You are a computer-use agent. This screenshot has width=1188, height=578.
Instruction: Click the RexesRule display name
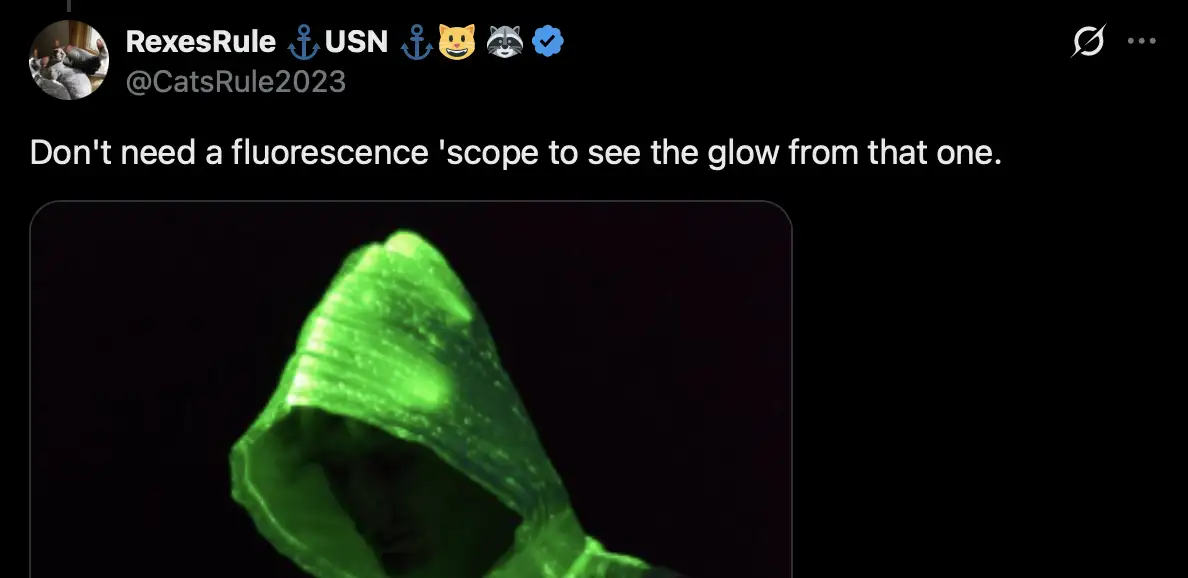pyautogui.click(x=201, y=42)
